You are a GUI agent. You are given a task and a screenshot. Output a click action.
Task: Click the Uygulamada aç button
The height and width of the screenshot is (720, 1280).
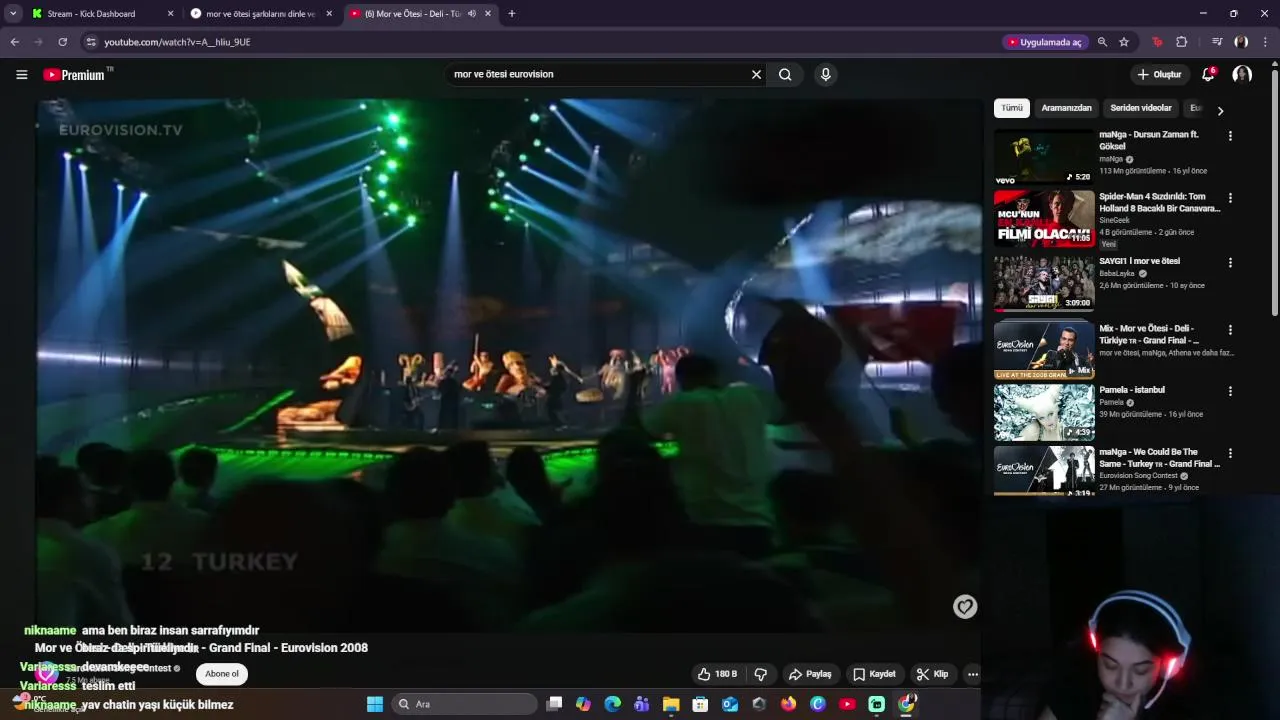[1045, 42]
